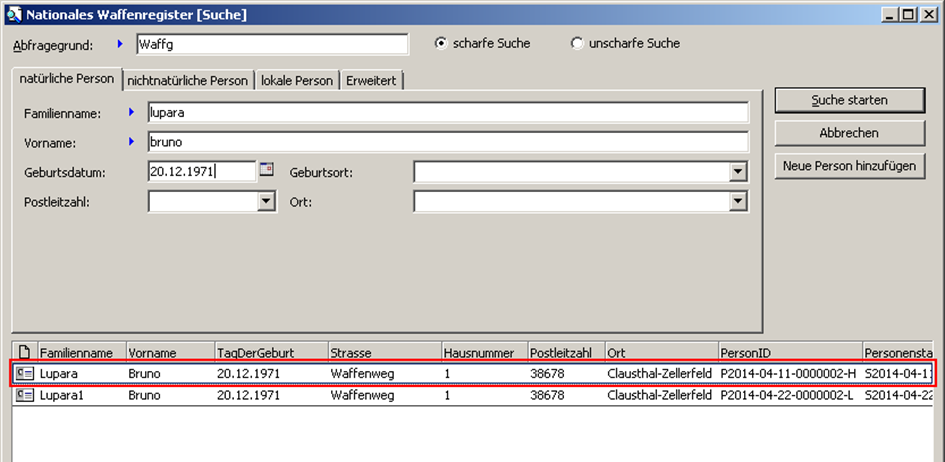
Task: Click the blue arrow next to Familienname
Action: 131,112
